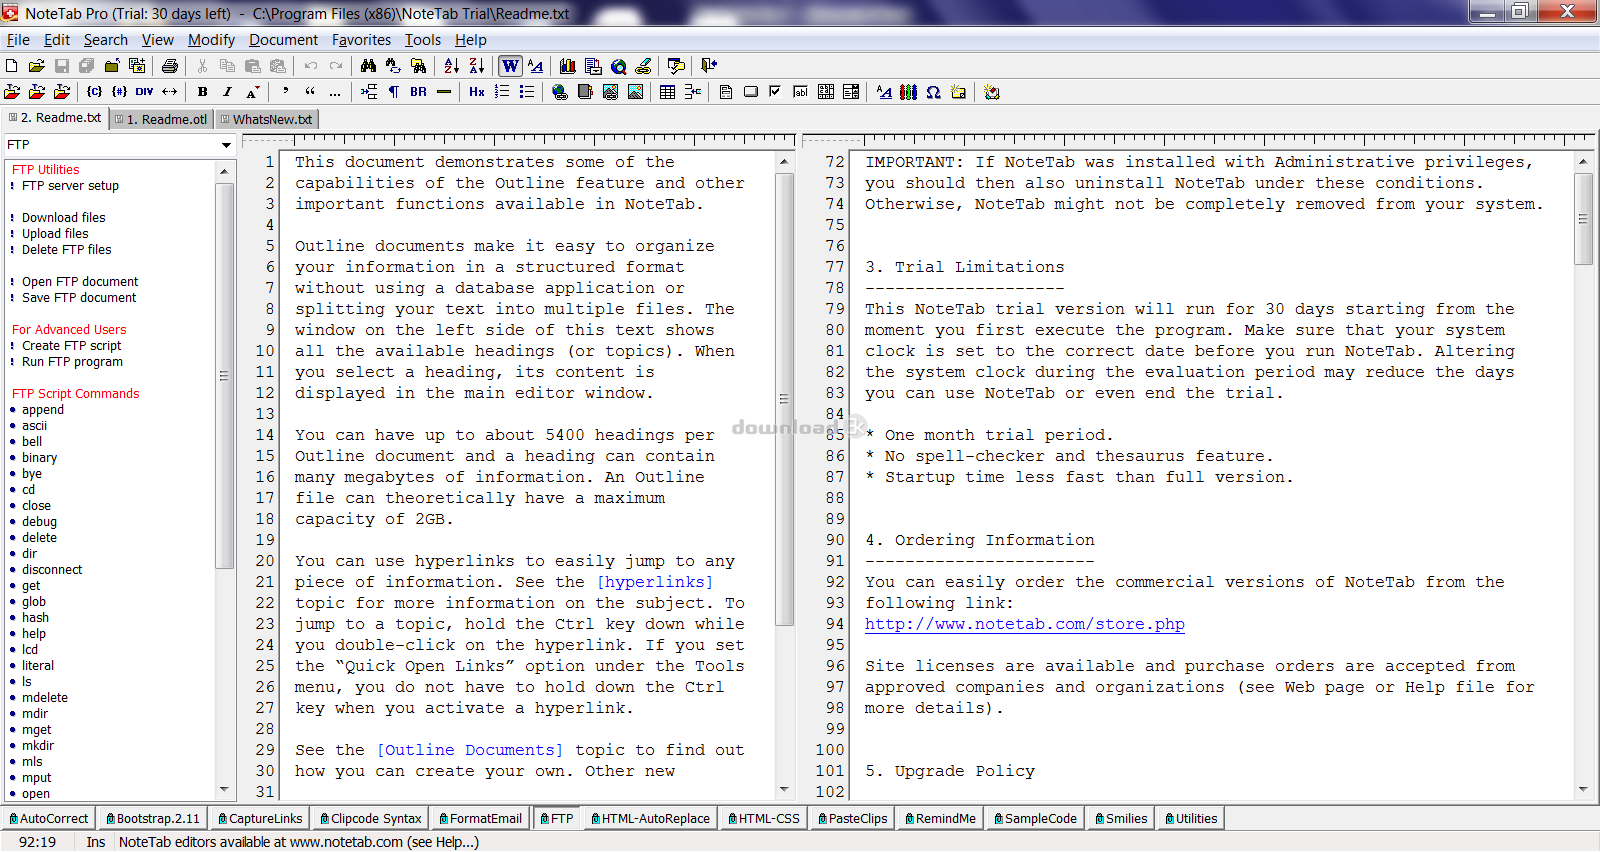Screen dimensions: 1600x852
Task: Click the Print icon in the toolbar
Action: coord(170,66)
